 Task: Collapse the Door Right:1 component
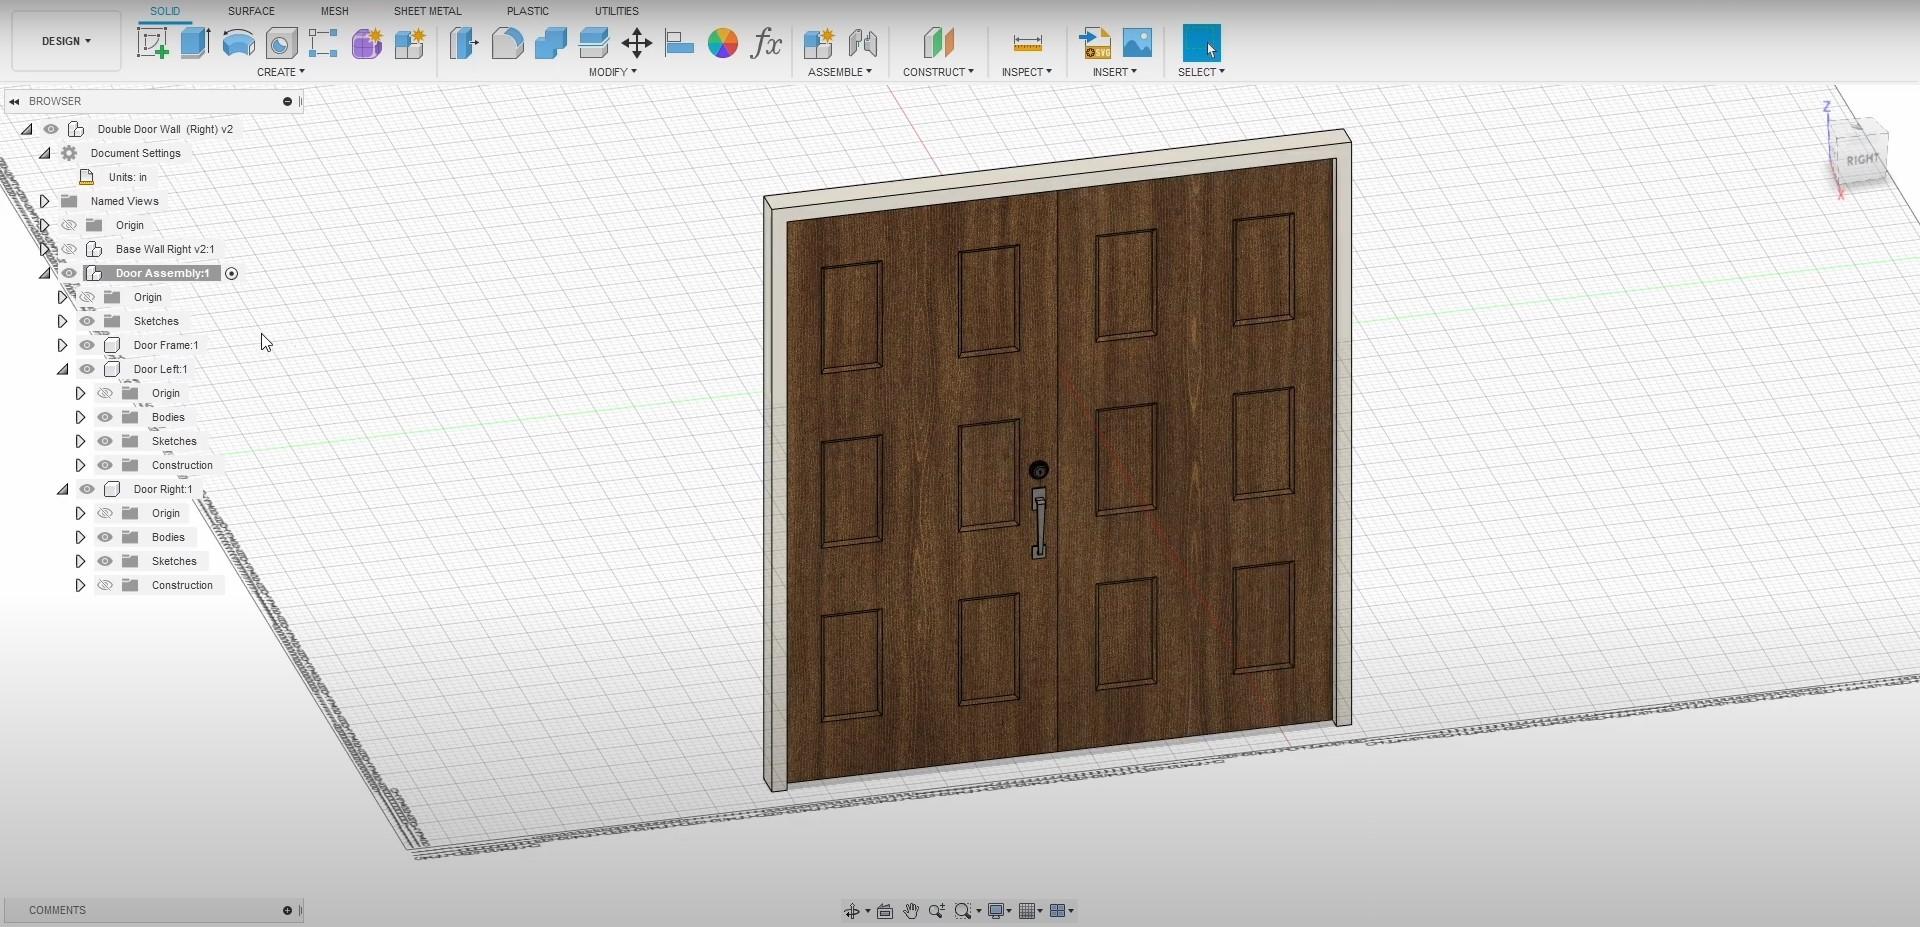(x=62, y=489)
